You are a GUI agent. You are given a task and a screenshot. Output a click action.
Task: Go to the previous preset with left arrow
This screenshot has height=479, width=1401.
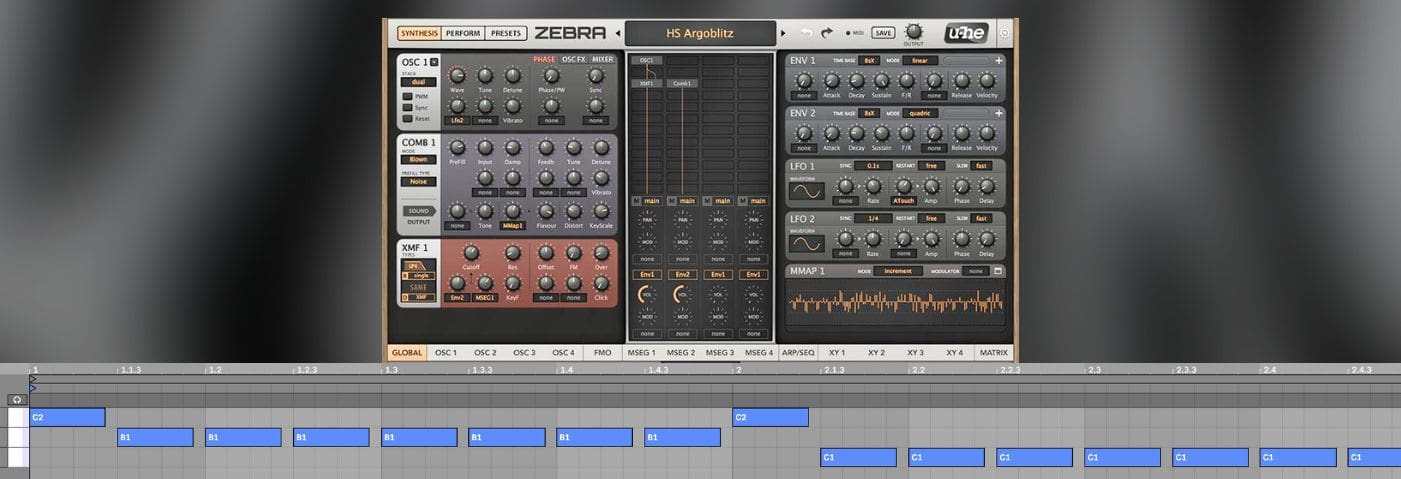tap(617, 33)
